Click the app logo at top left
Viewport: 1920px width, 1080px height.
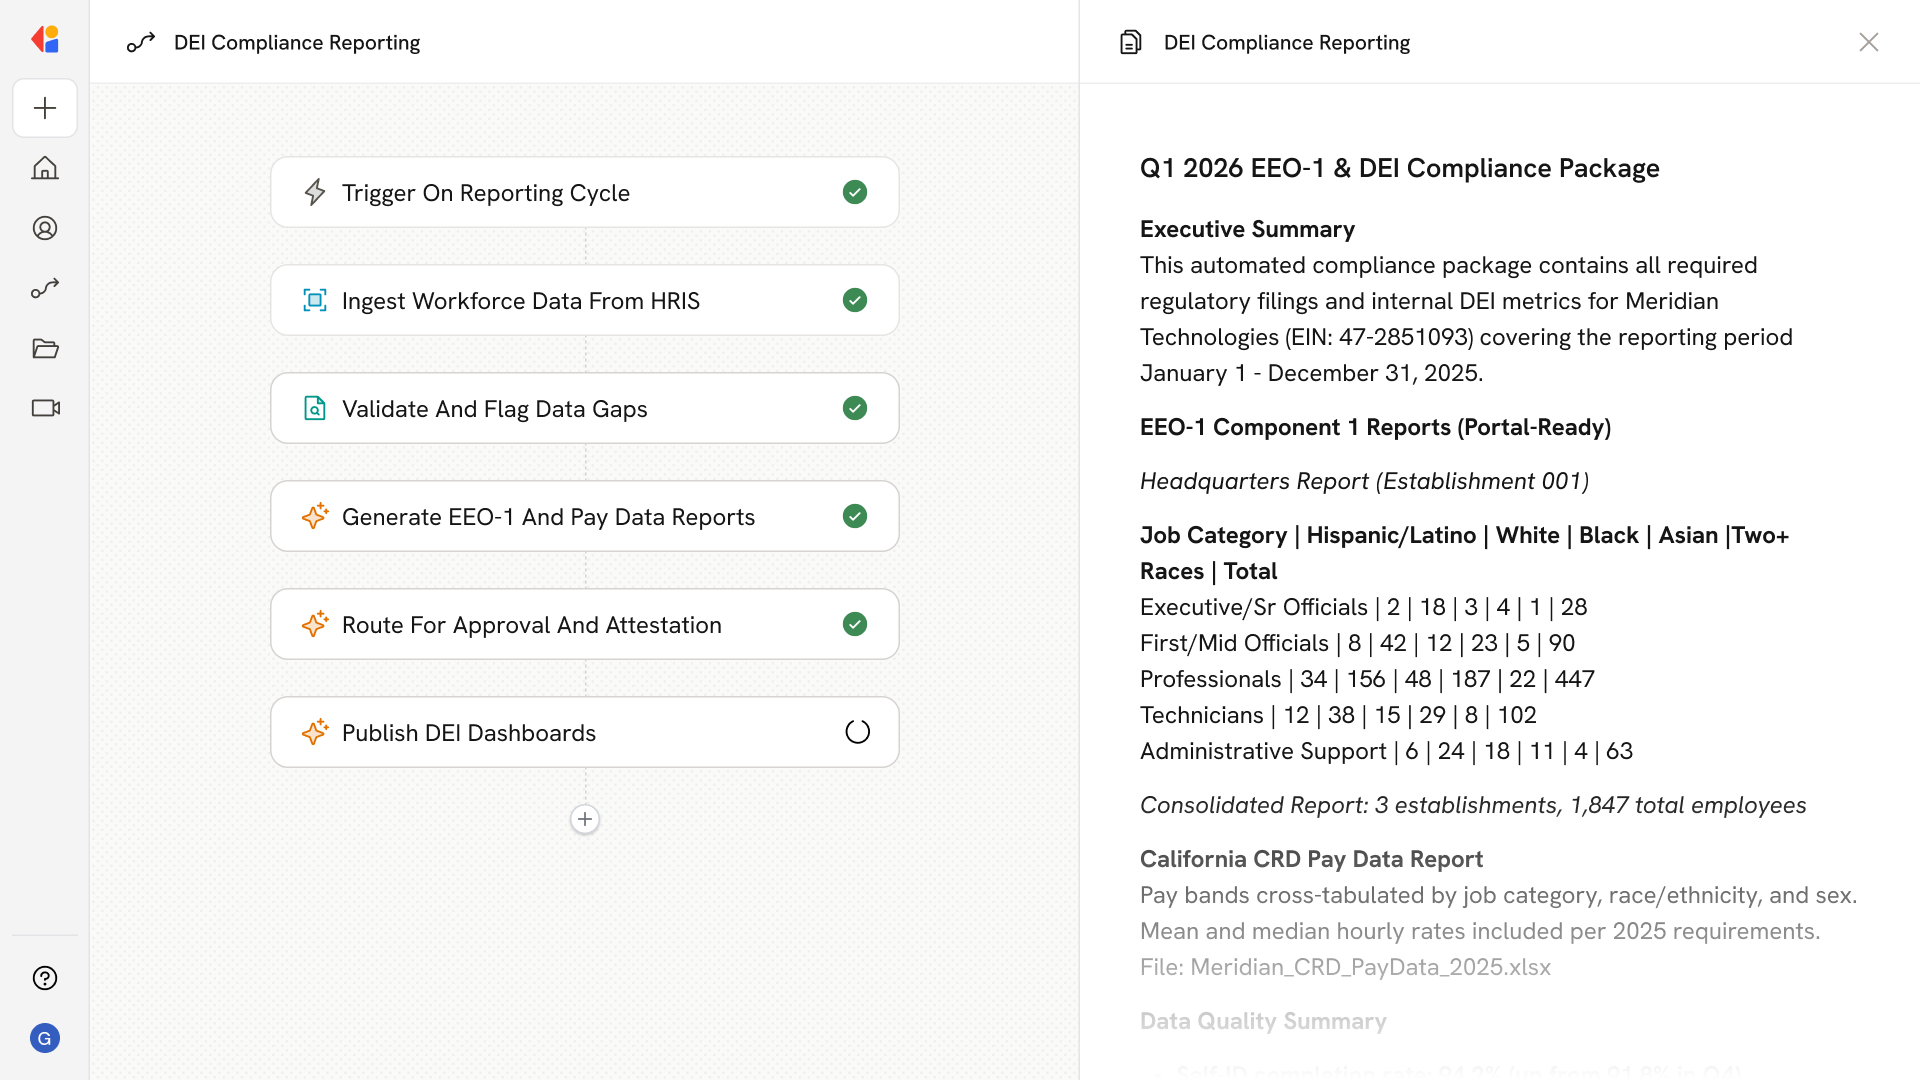pos(45,40)
